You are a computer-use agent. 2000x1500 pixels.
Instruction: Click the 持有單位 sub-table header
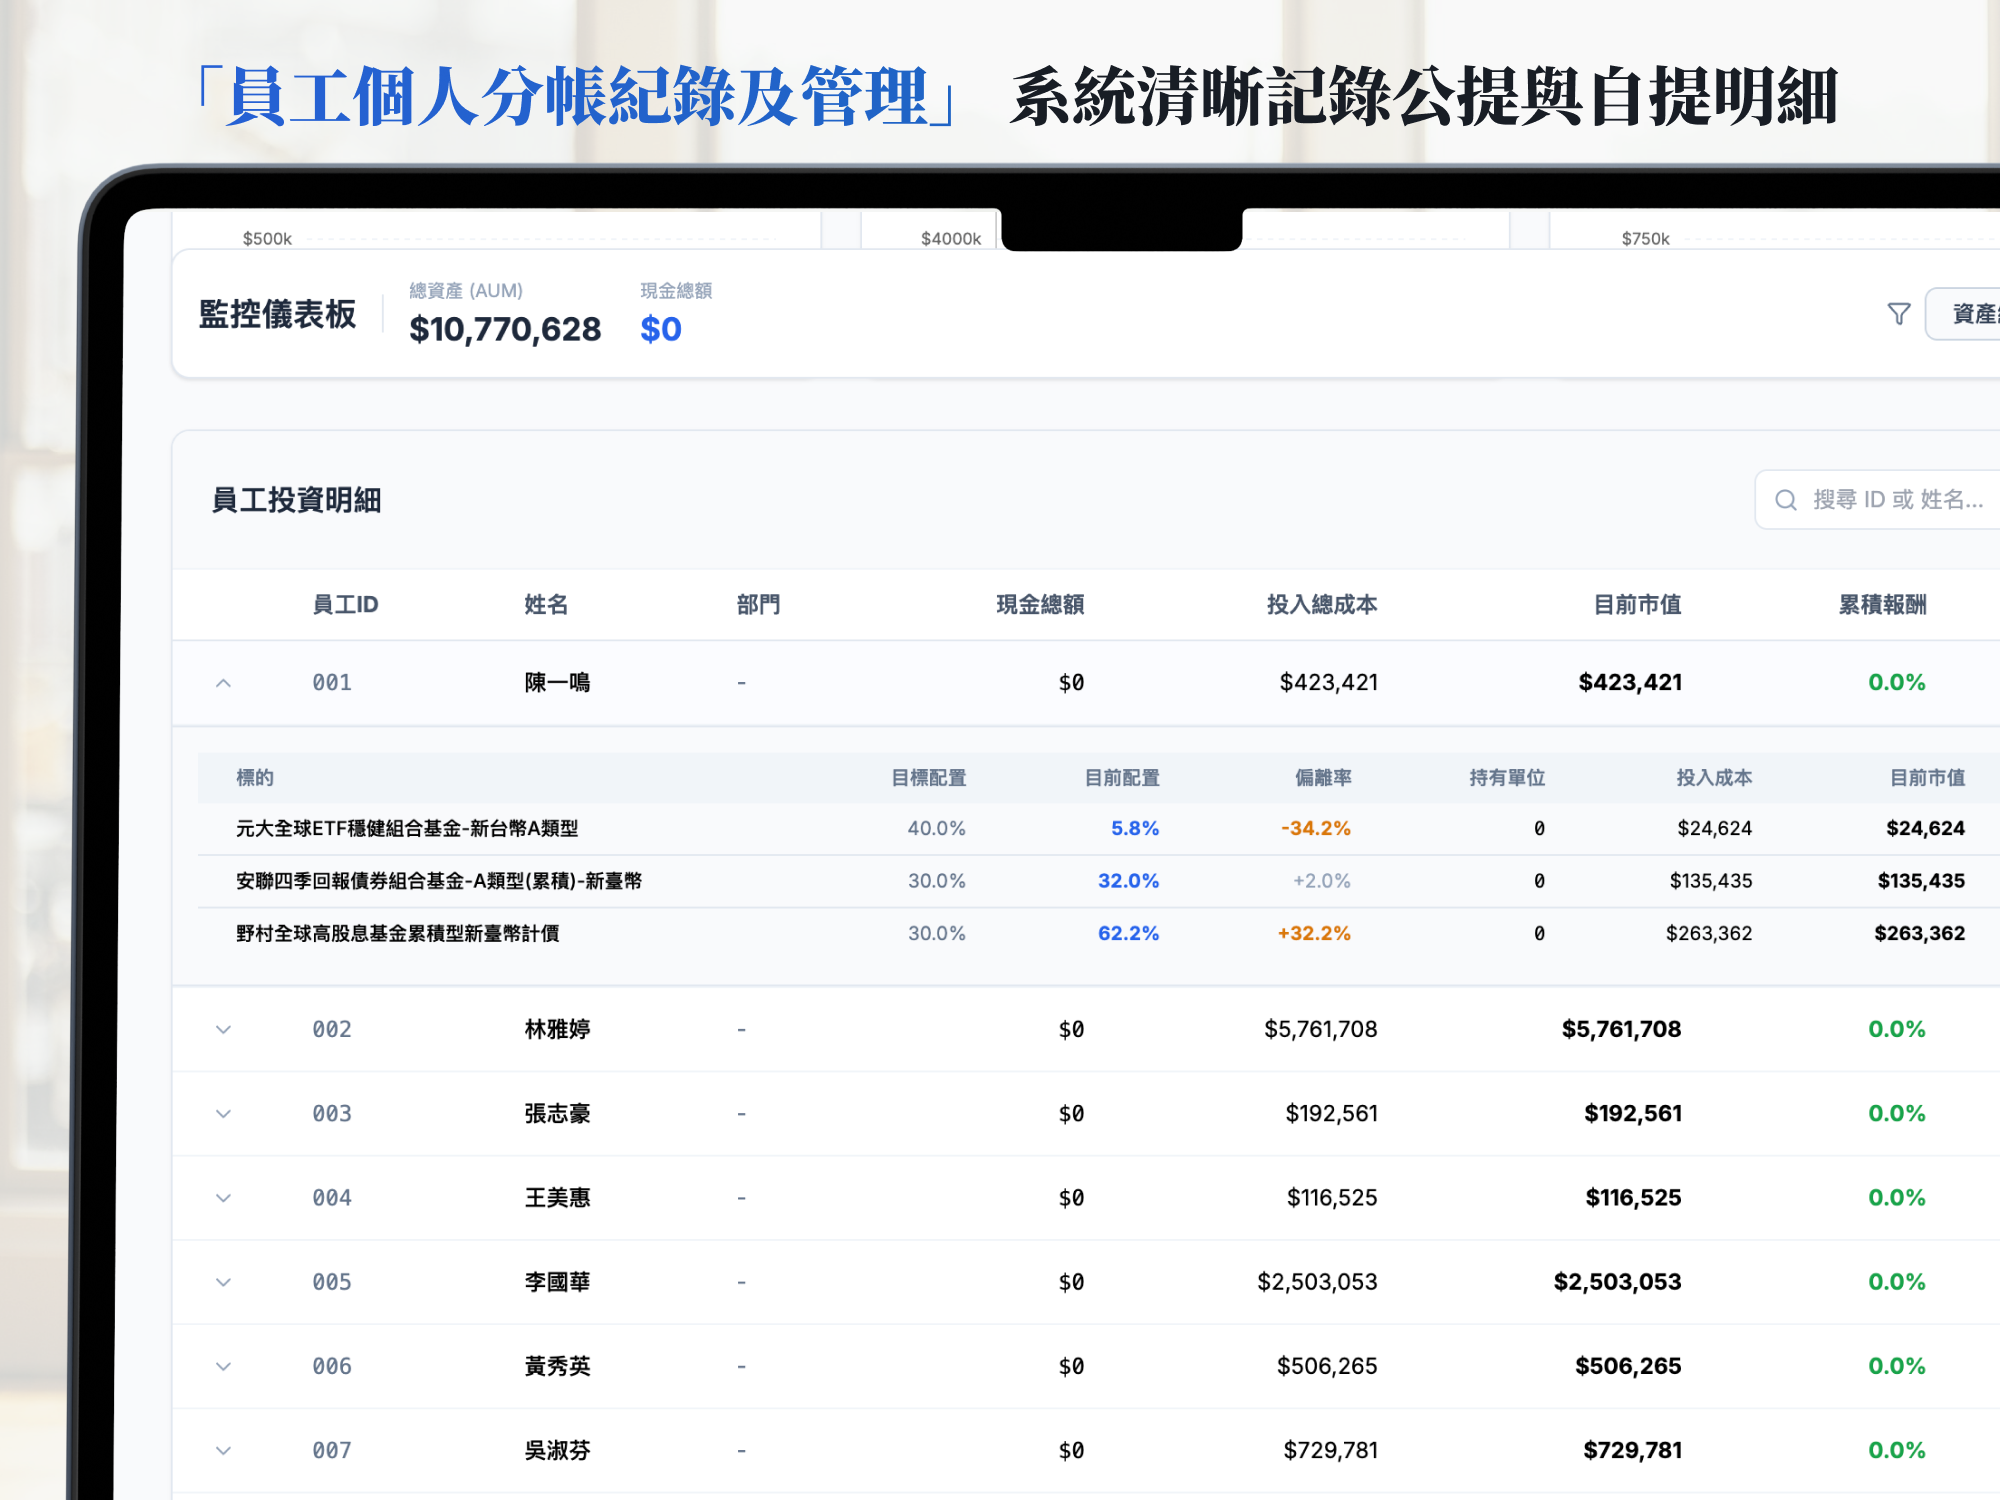(1507, 778)
